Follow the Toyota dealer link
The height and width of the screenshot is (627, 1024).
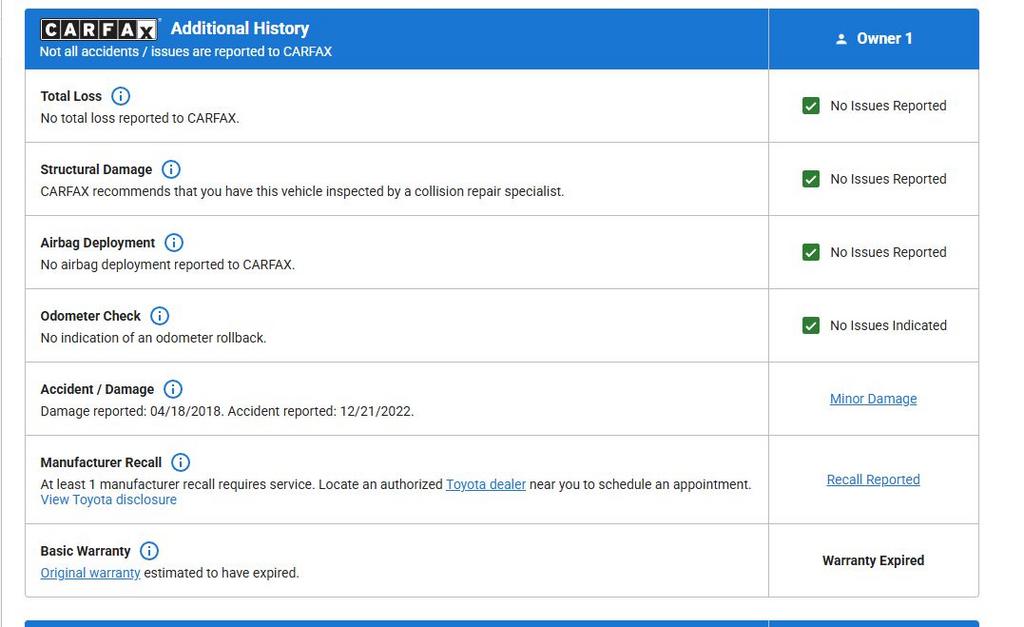coord(486,484)
